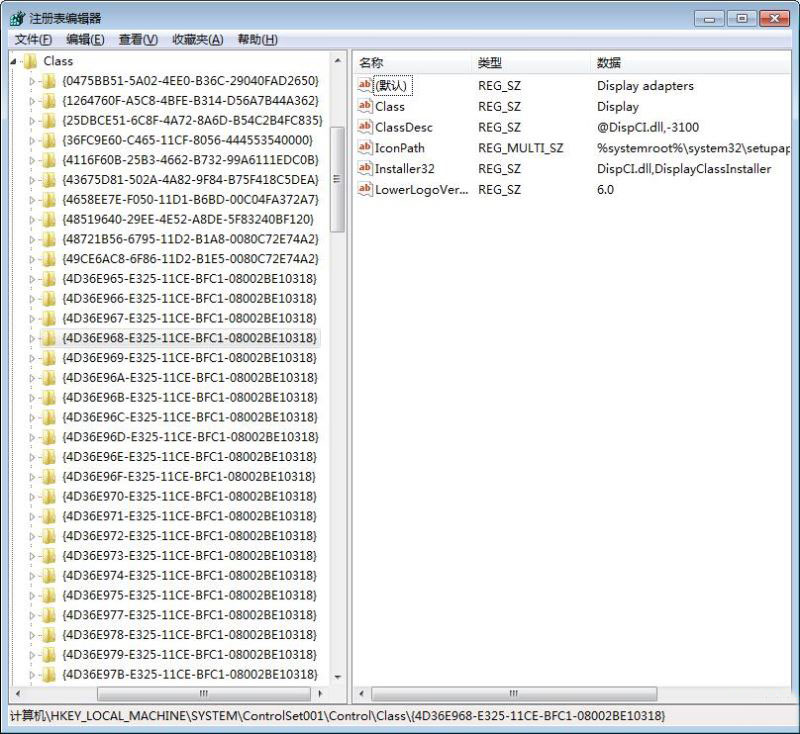The width and height of the screenshot is (800, 734).
Task: Click the ab icon next to LowerLogoVer value
Action: click(365, 189)
